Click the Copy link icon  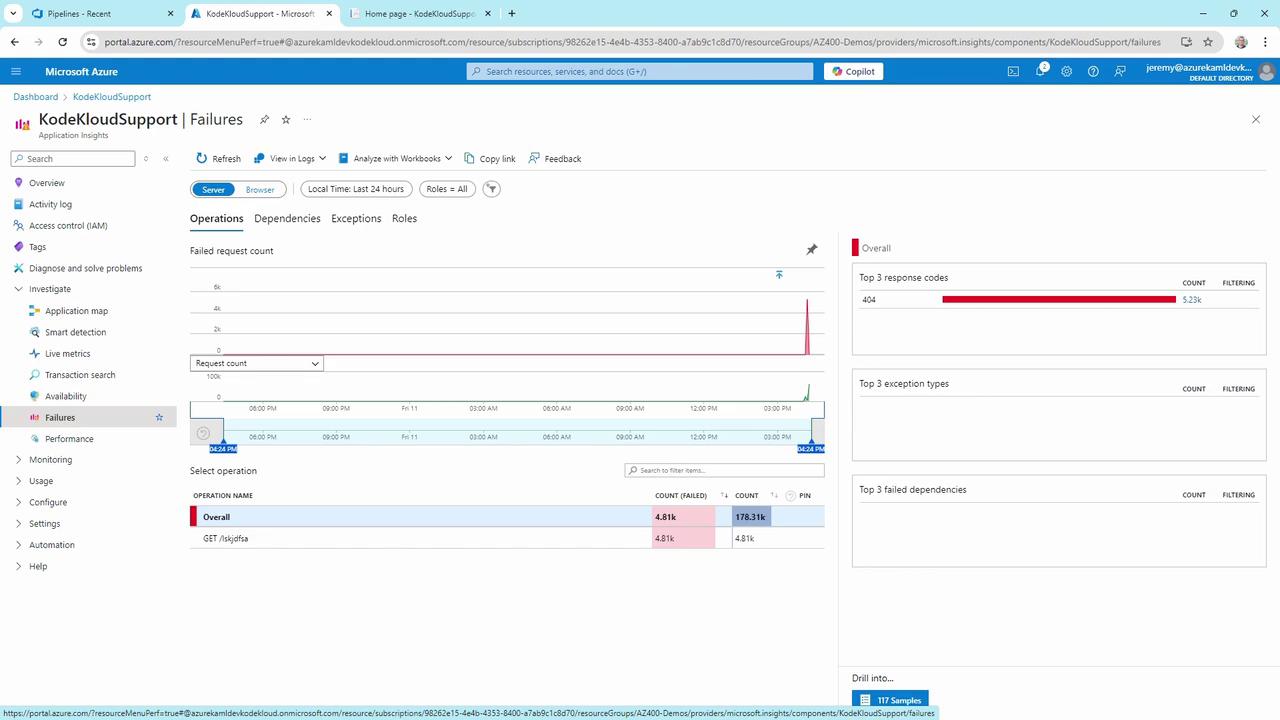[470, 159]
